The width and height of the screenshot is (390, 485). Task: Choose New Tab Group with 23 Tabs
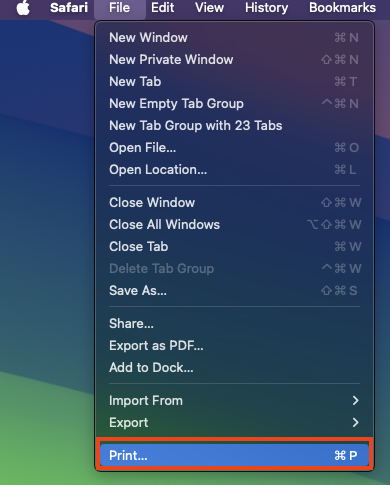(x=234, y=126)
